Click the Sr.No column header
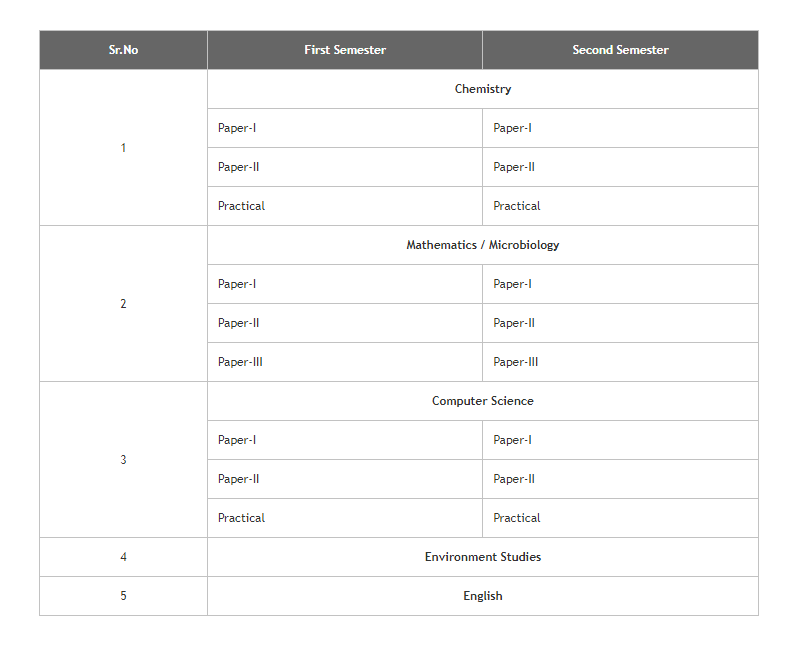The image size is (800, 650). point(123,50)
